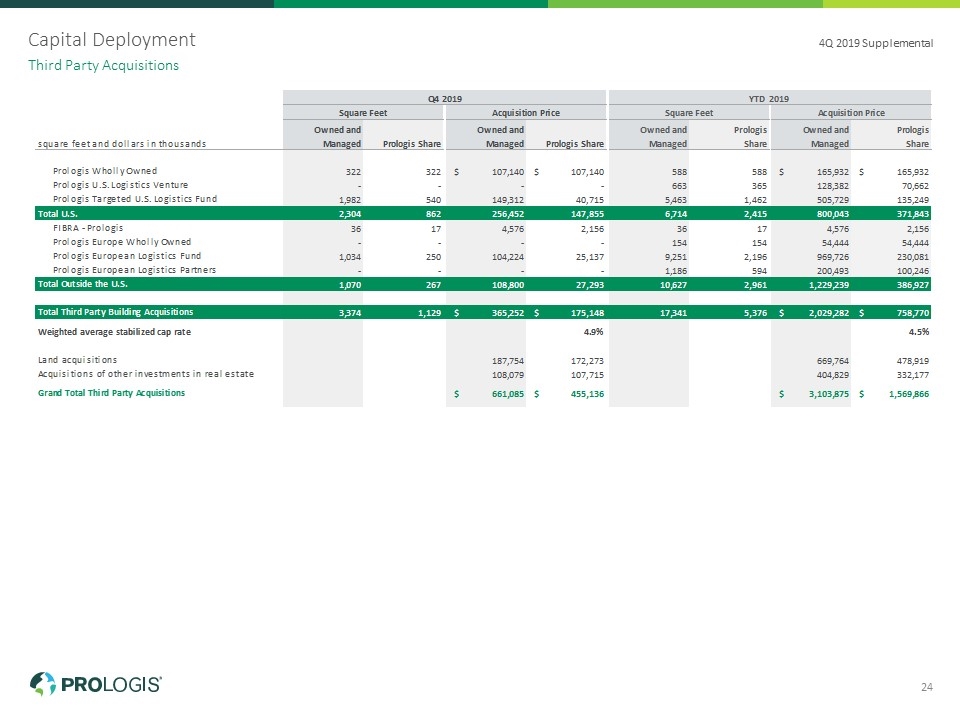
Task: Click the 'Total Outside the U.S.' row label
Action: click(83, 284)
